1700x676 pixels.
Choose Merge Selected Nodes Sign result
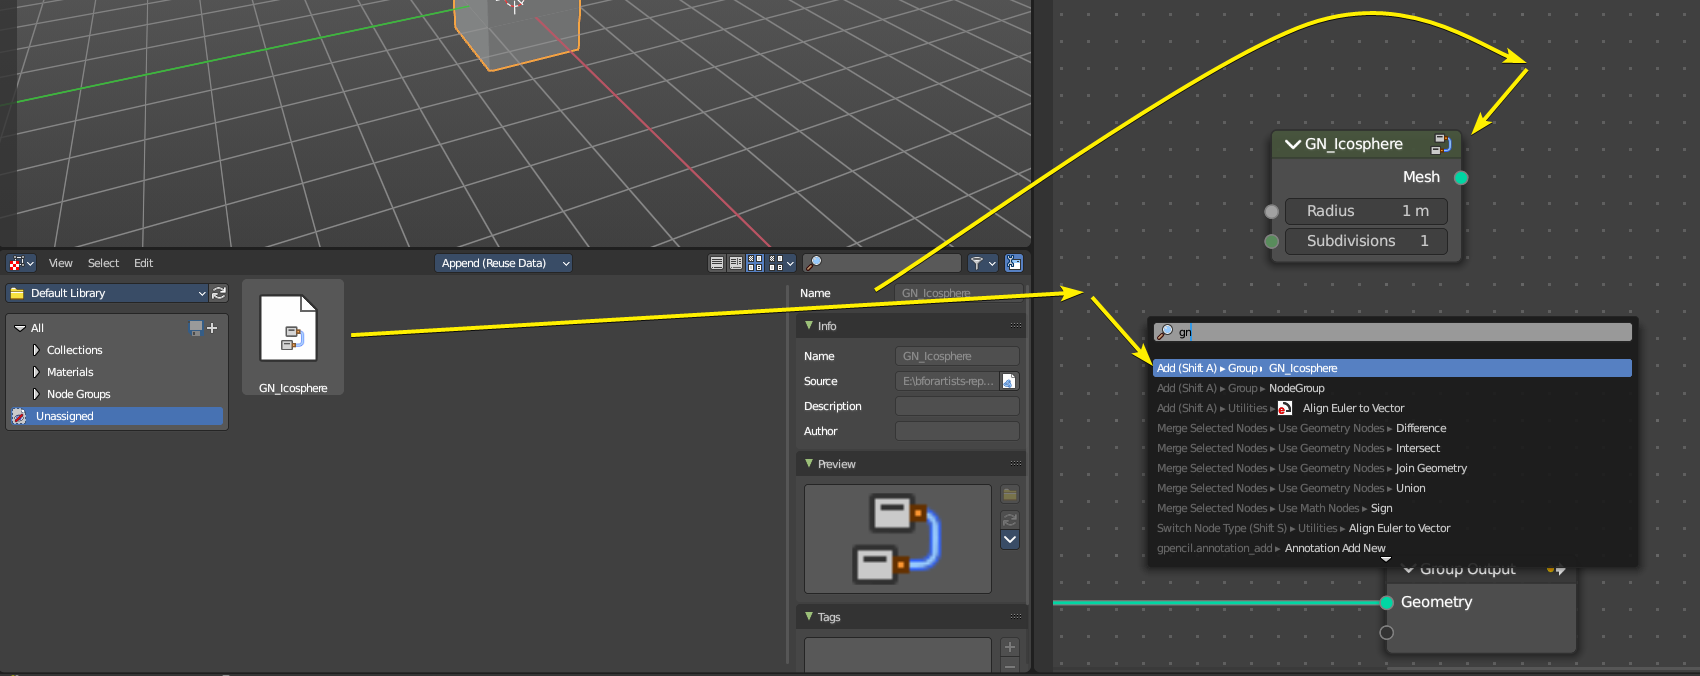click(x=1392, y=508)
